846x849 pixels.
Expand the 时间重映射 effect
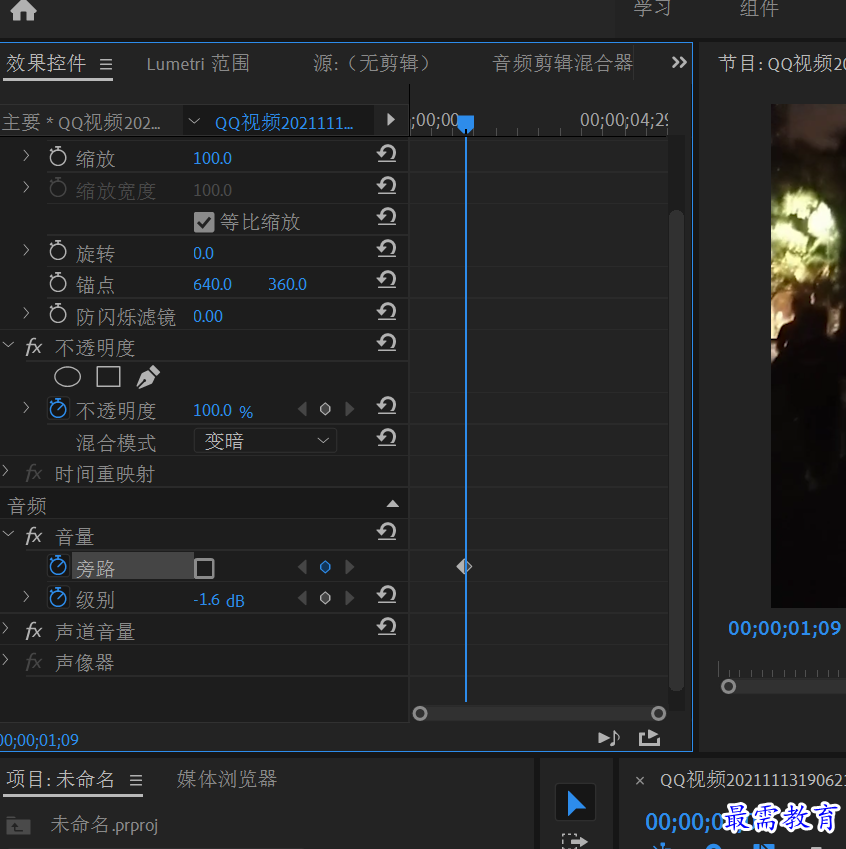click(6, 471)
